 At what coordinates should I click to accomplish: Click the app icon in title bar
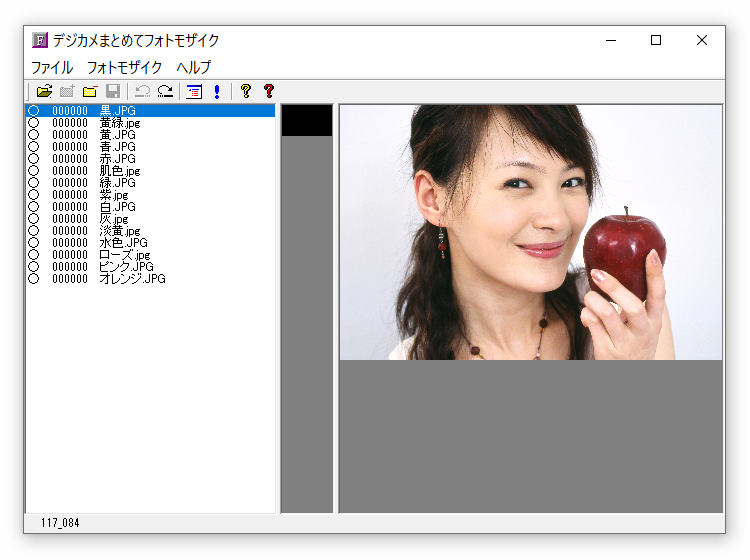(x=40, y=40)
